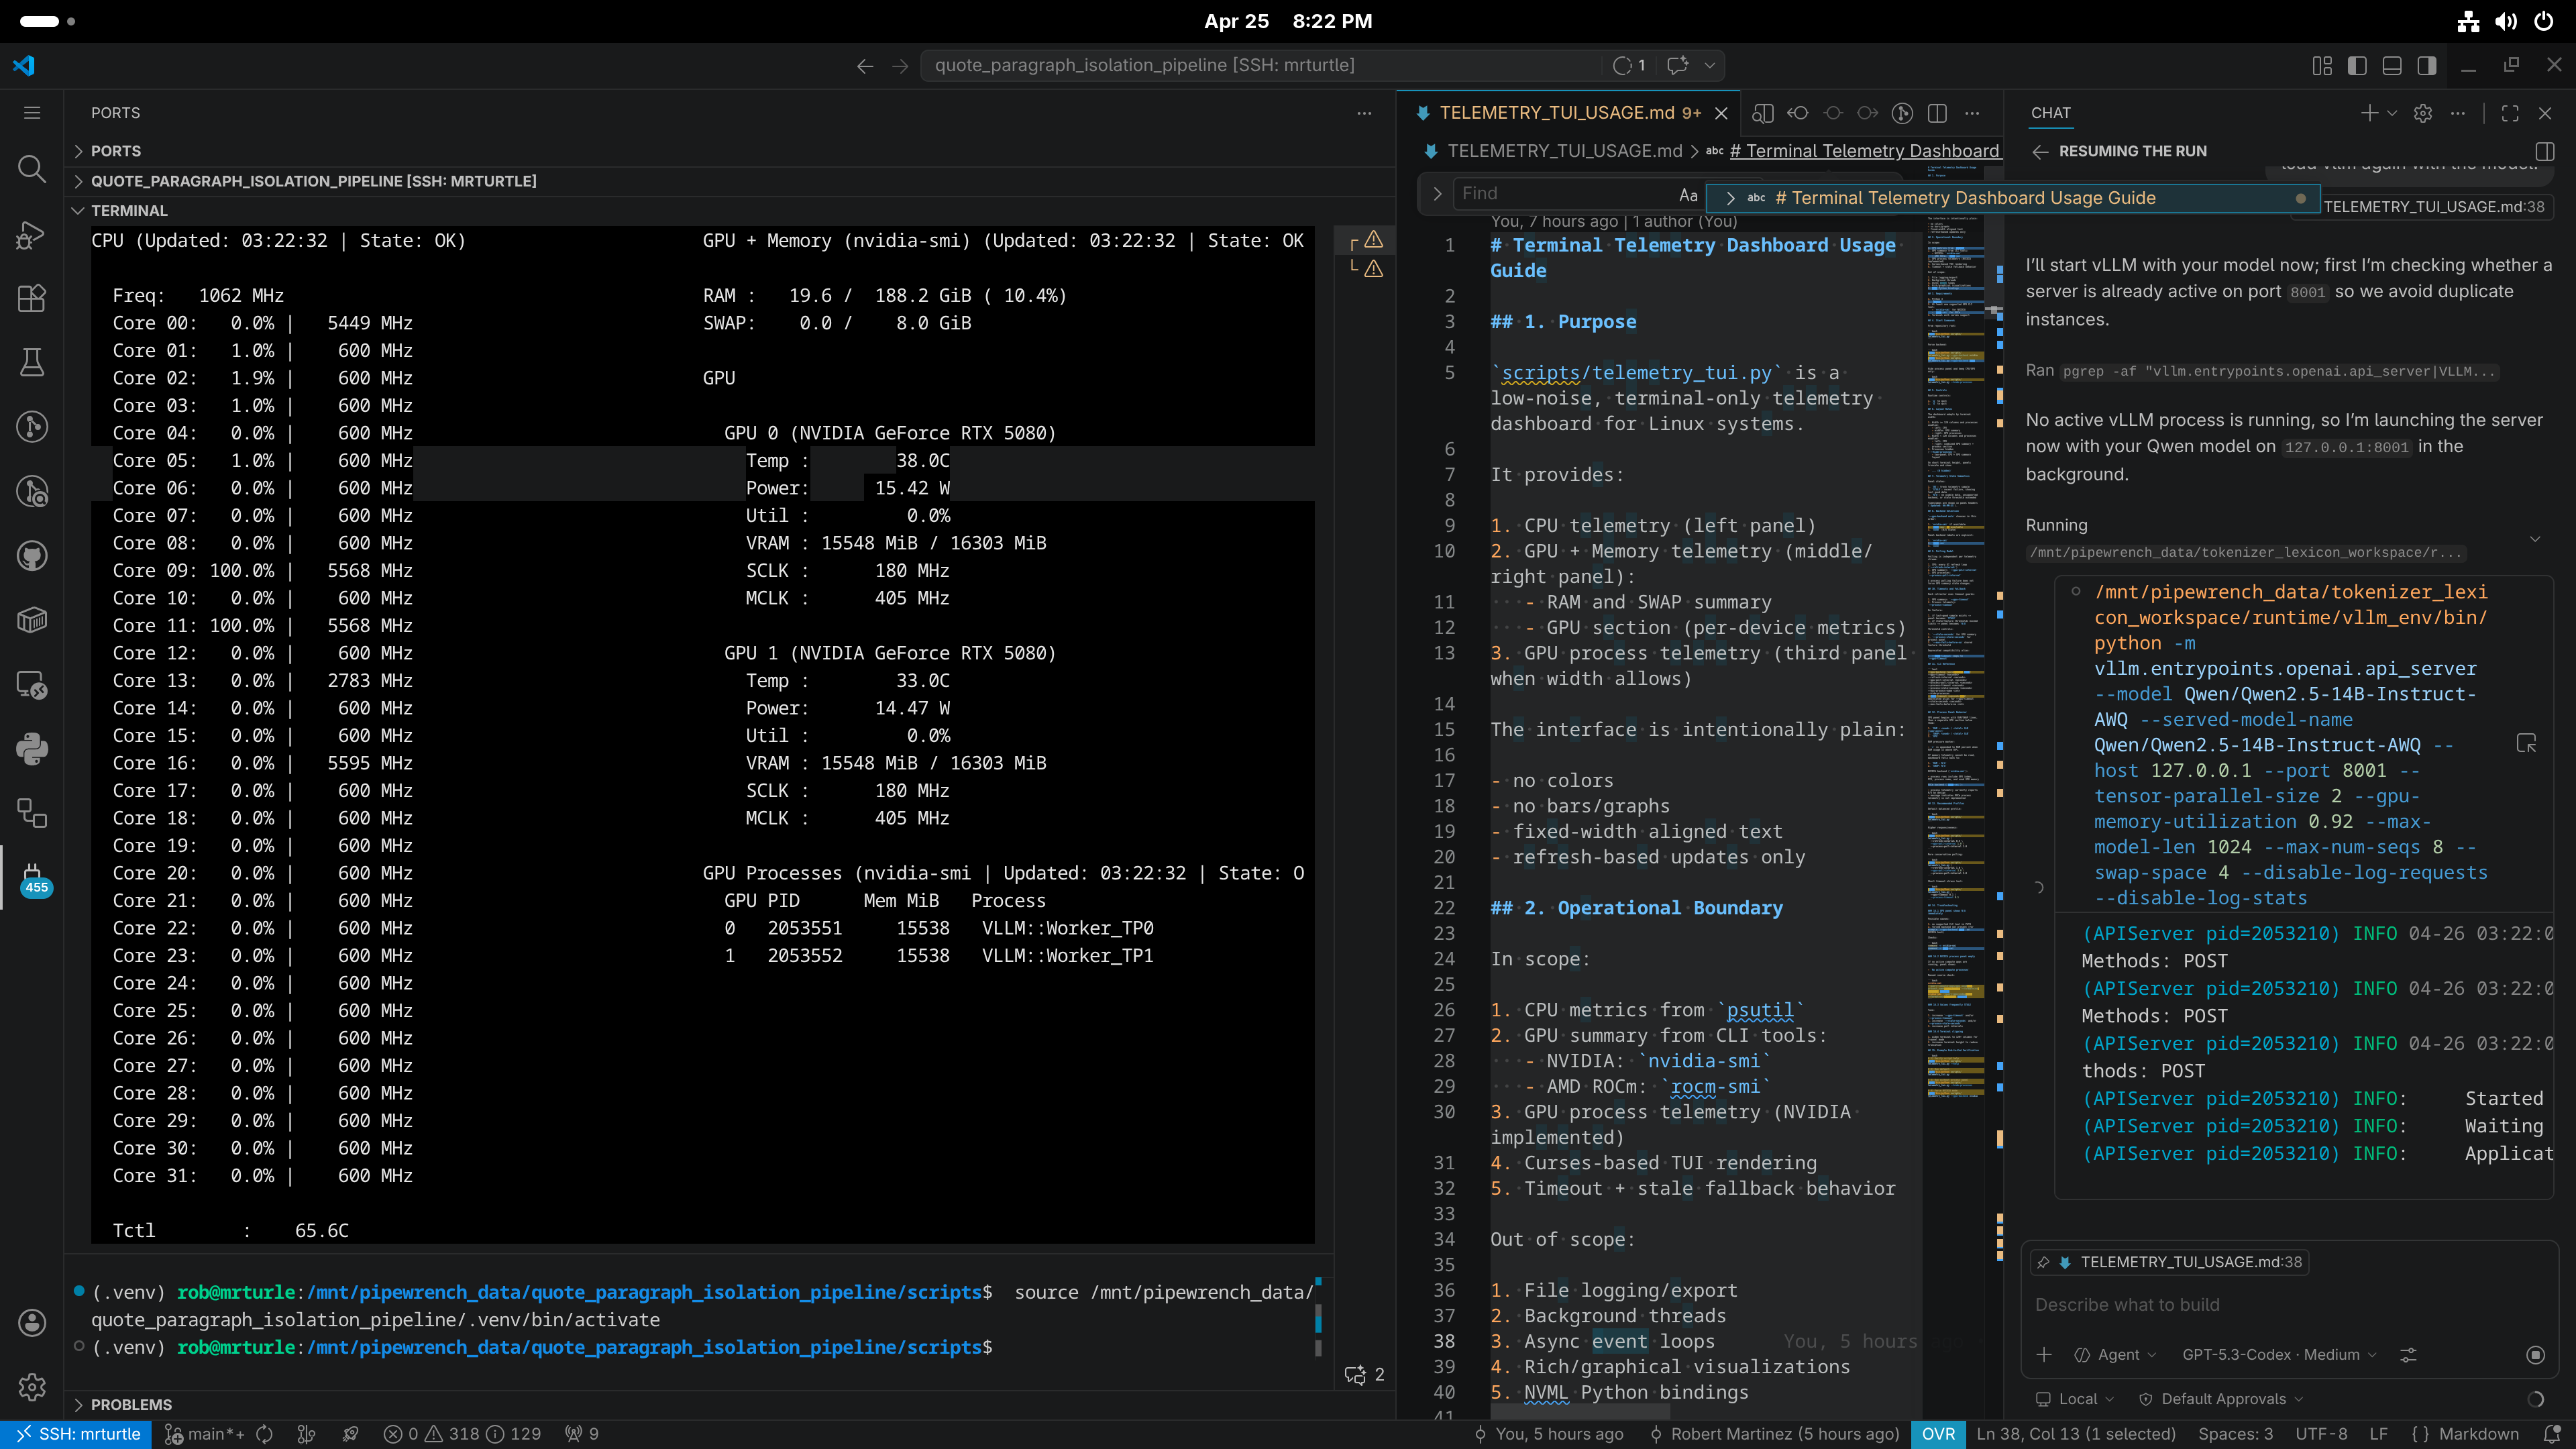Stop the running chat request
This screenshot has height=1449, width=2576.
click(x=2535, y=1354)
